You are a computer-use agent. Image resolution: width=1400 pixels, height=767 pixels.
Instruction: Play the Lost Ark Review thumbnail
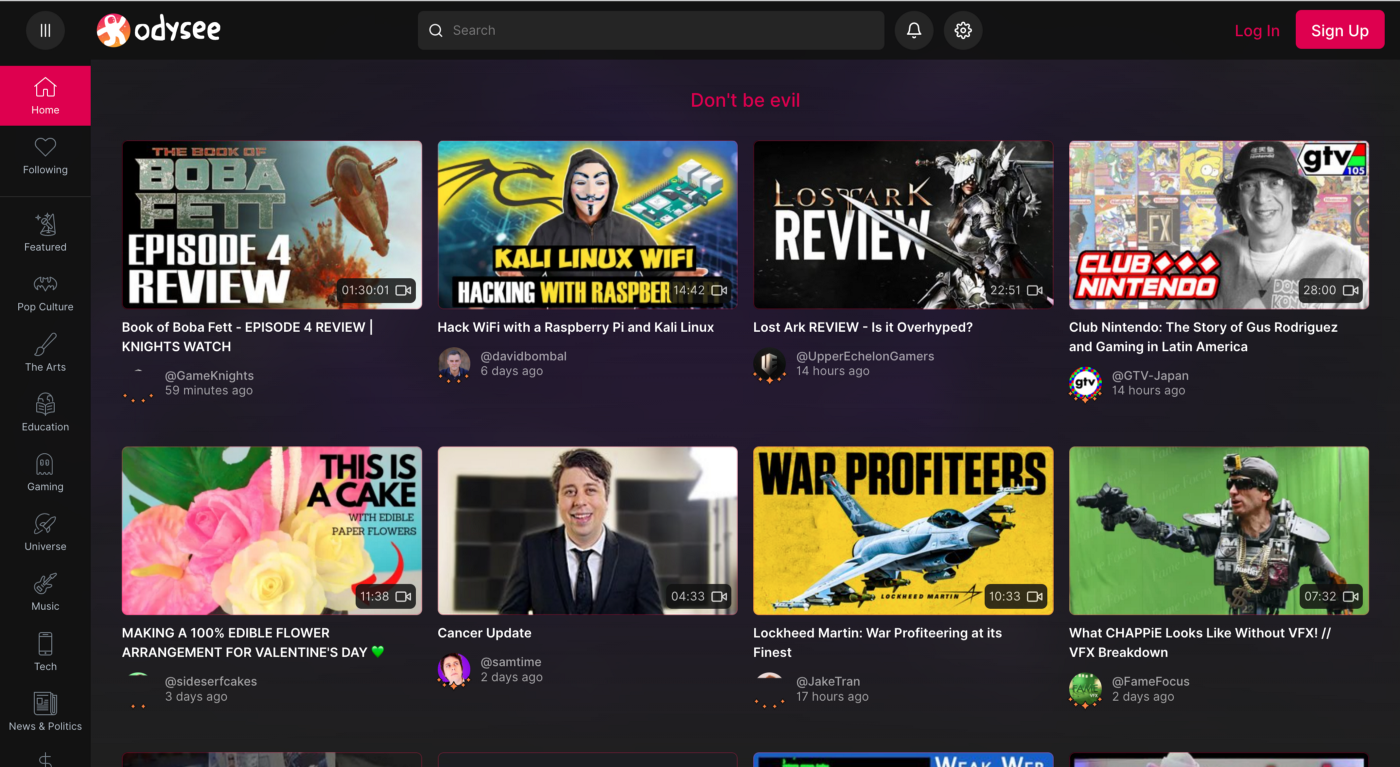point(903,224)
